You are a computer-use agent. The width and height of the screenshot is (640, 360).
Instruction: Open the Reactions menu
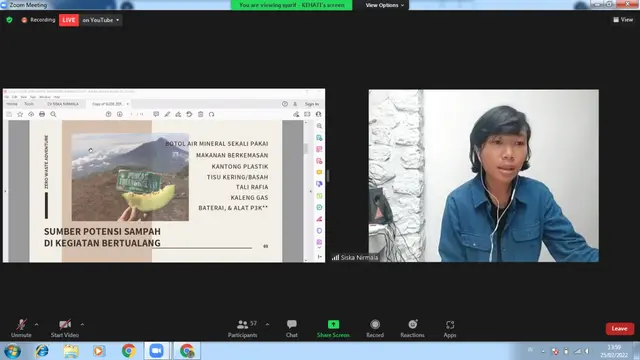point(412,328)
